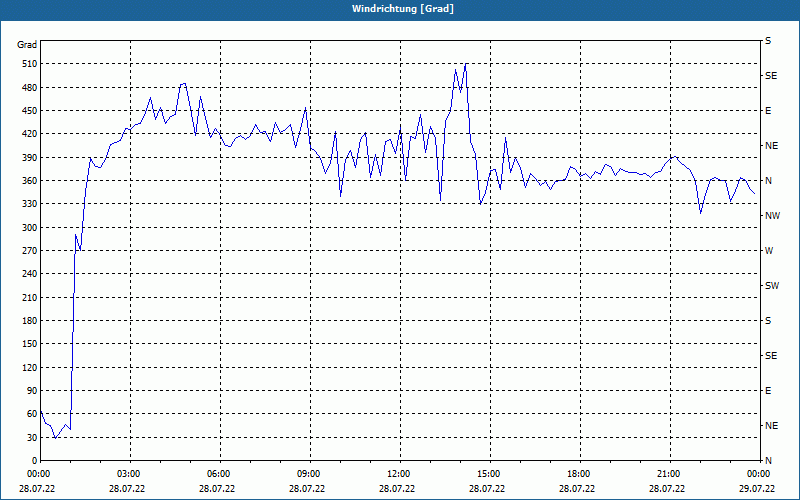Select the 120 left axis label
The height and width of the screenshot is (500, 800).
click(x=30, y=367)
